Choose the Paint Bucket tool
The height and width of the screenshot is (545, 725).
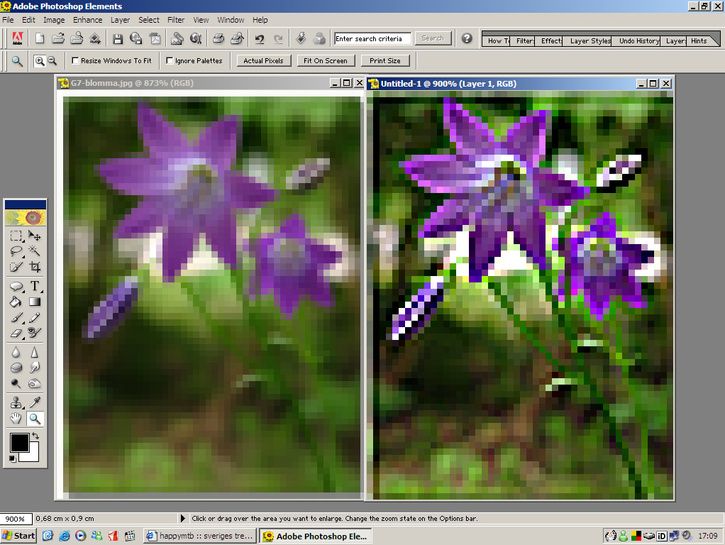coord(16,301)
